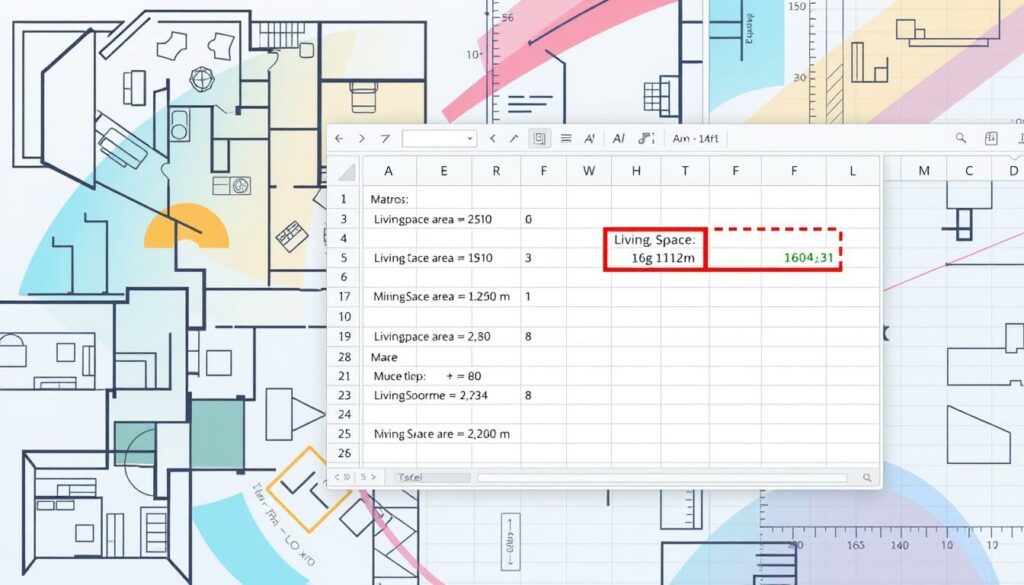The image size is (1024, 585).
Task: Open the empty combo box in toolbar
Action: (439, 138)
